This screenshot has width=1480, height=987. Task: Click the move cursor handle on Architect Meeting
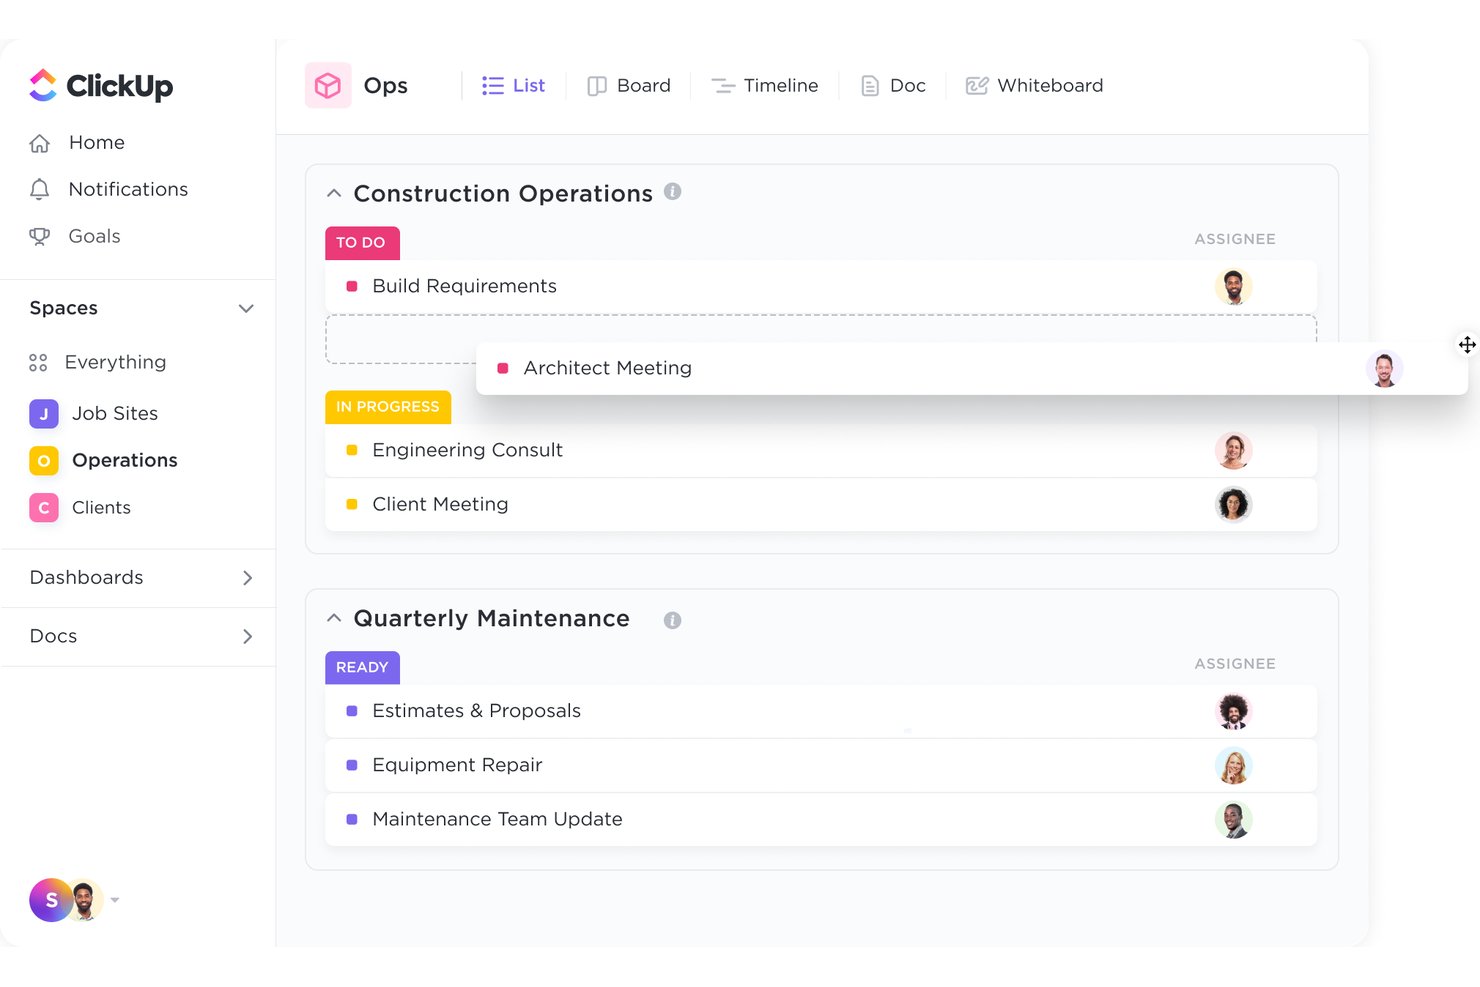click(x=1467, y=344)
